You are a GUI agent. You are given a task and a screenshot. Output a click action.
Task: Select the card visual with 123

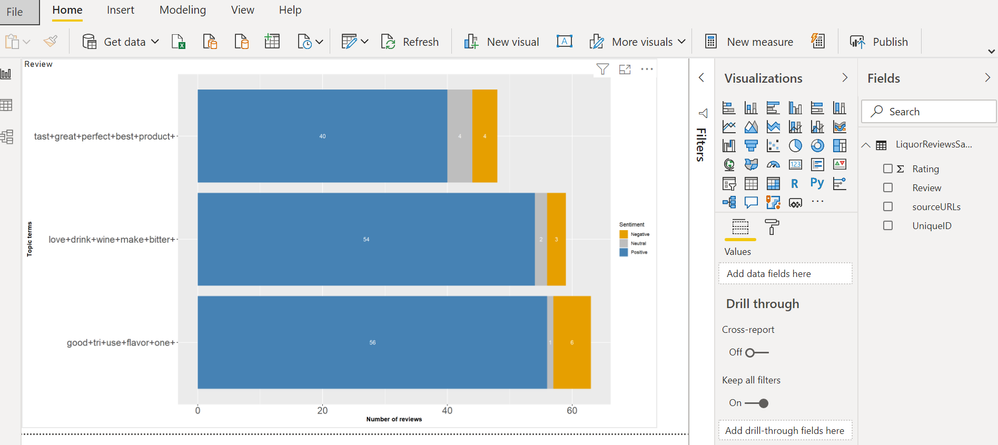coord(795,165)
